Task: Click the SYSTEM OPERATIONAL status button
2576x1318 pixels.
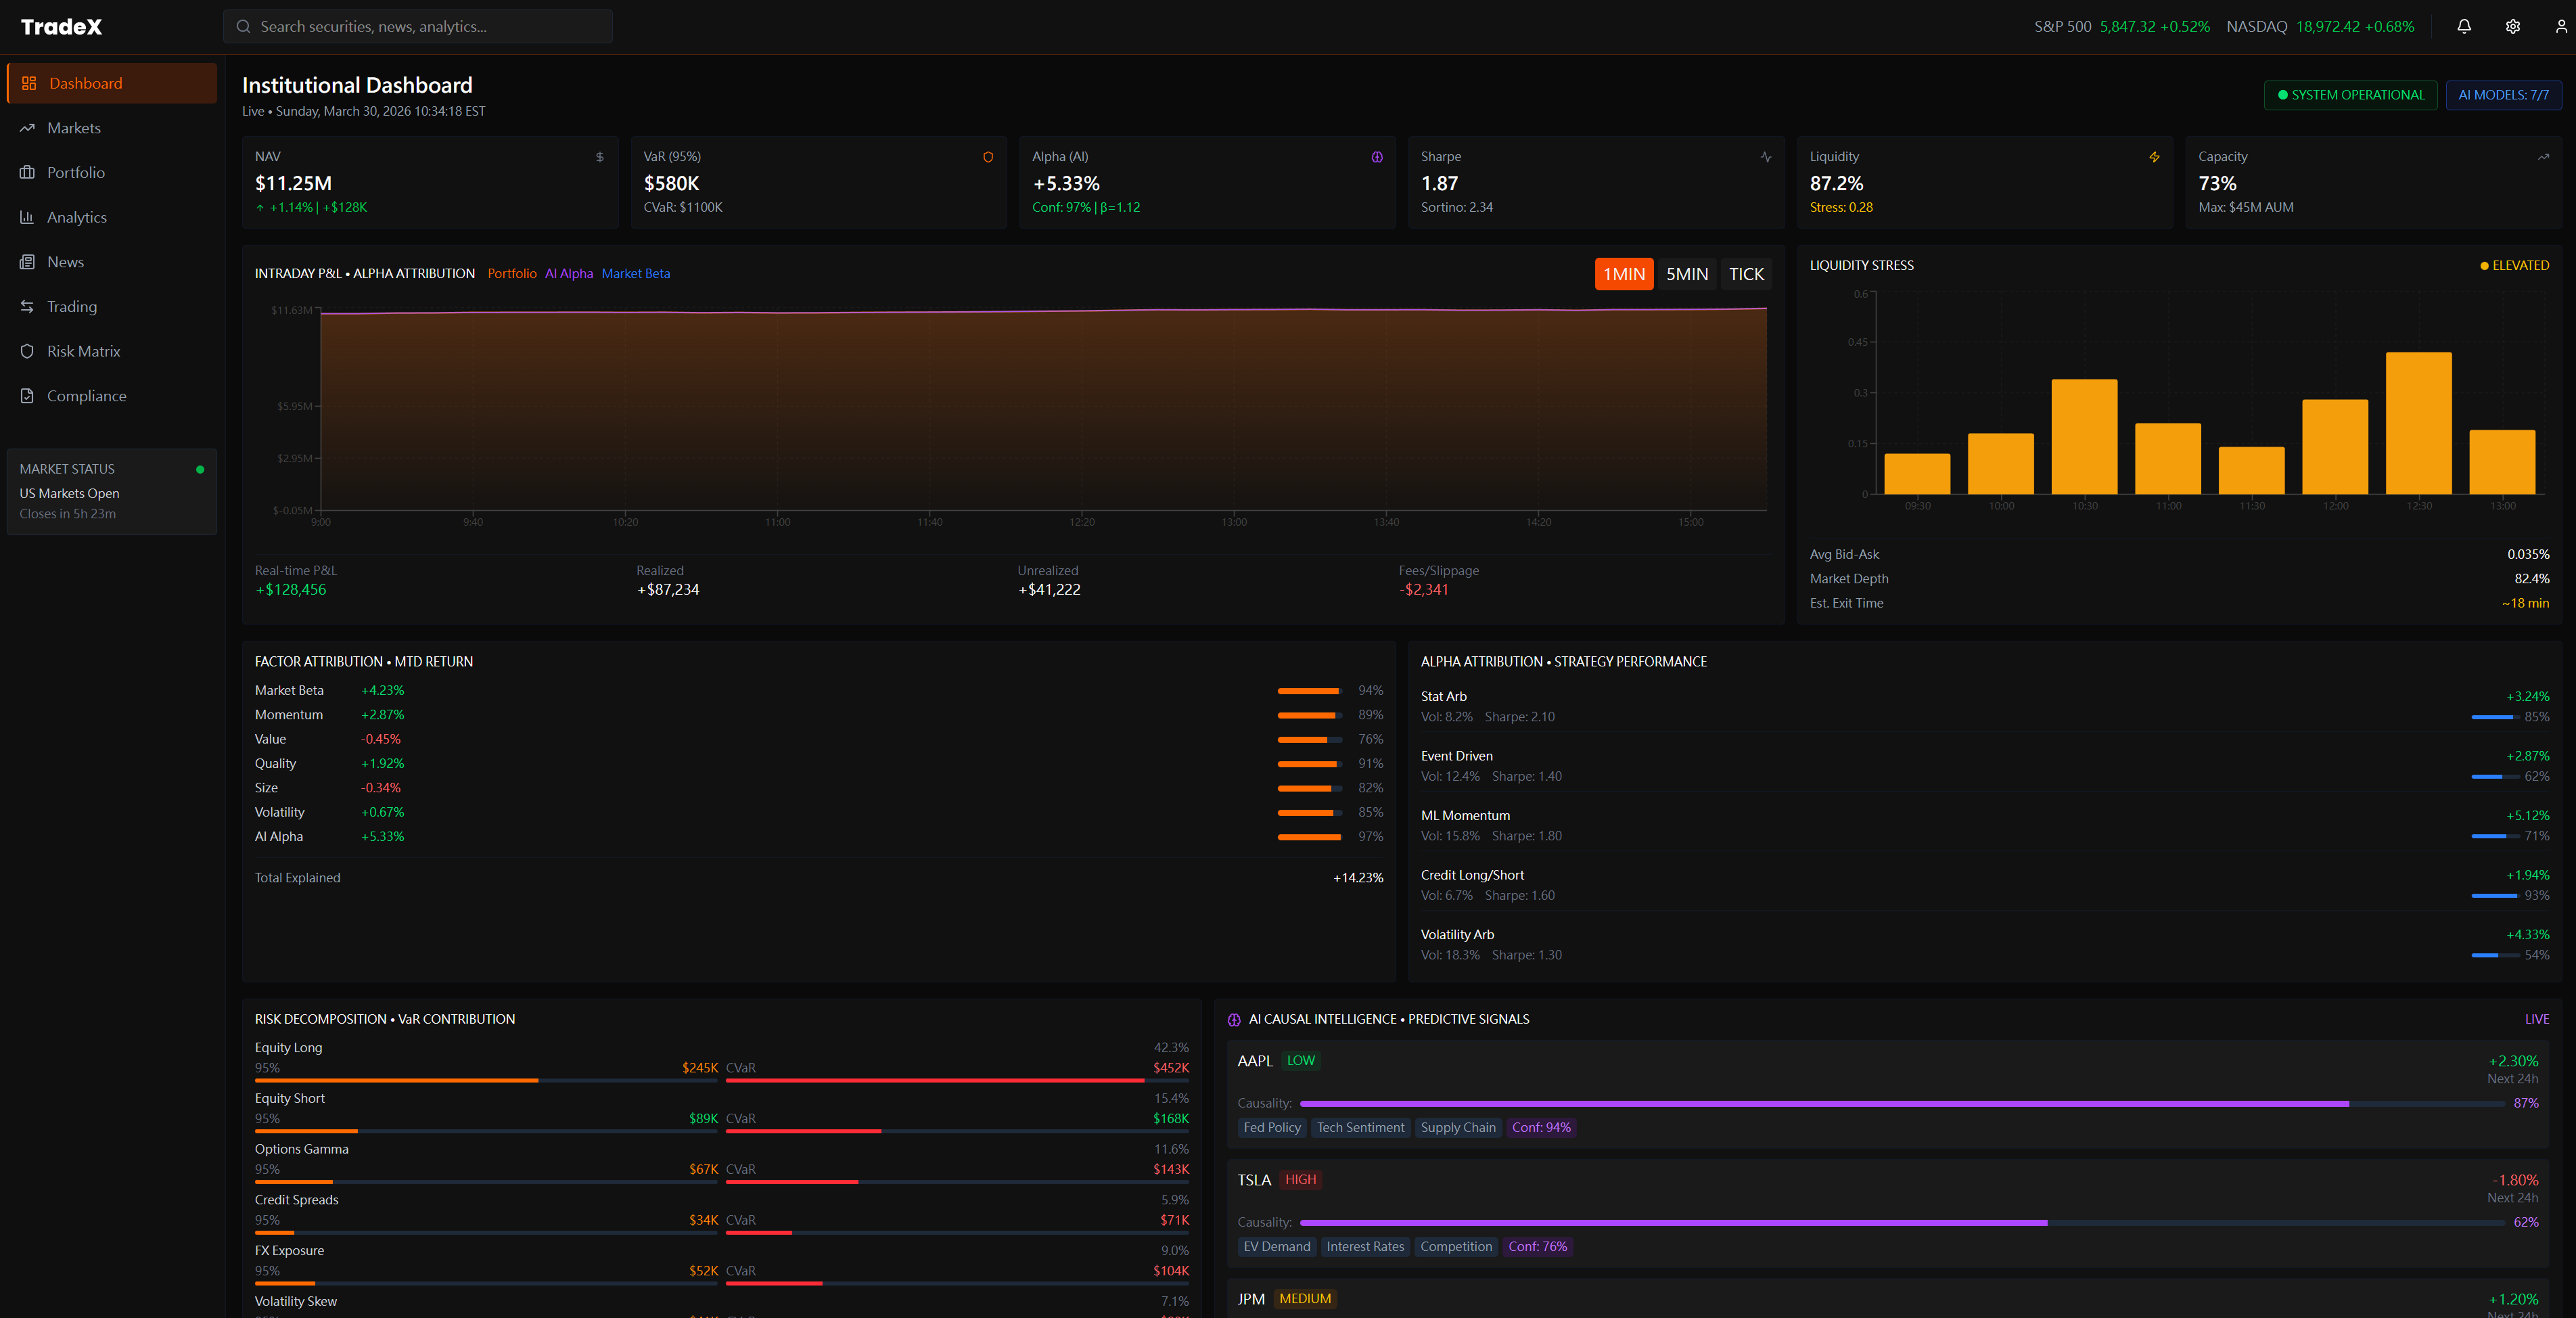Action: (x=2350, y=95)
